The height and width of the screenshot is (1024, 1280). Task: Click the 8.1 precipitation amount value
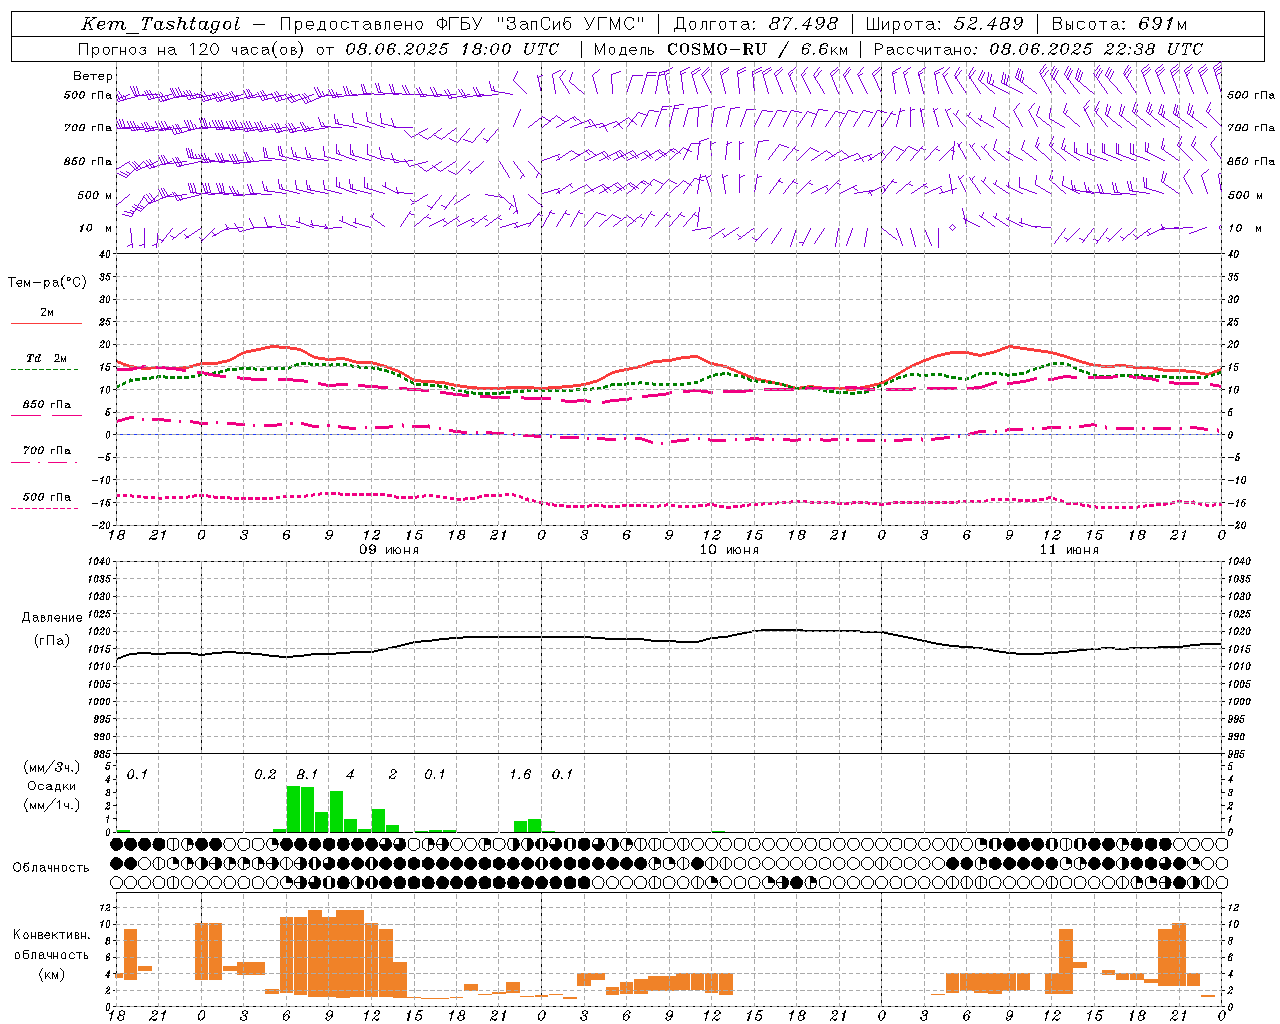(307, 775)
